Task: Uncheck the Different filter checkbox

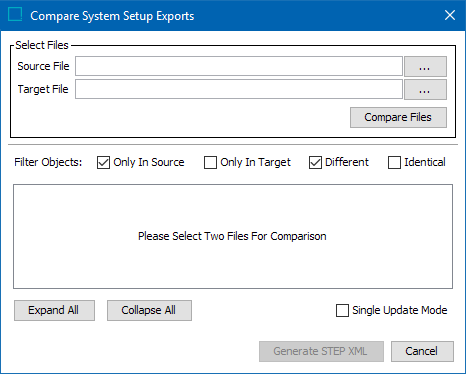Action: point(315,163)
